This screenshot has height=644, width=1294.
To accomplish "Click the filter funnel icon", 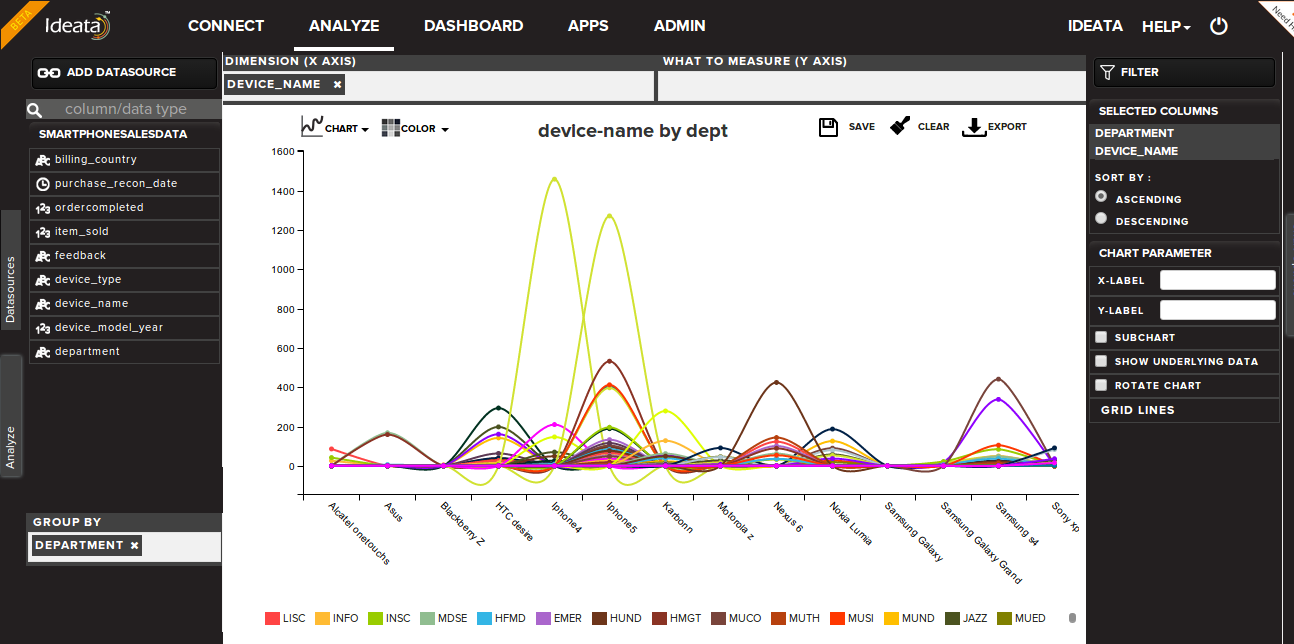I will coord(1107,72).
